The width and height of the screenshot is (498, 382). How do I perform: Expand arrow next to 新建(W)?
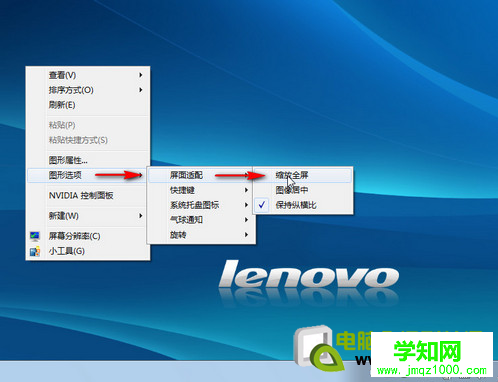tap(141, 216)
